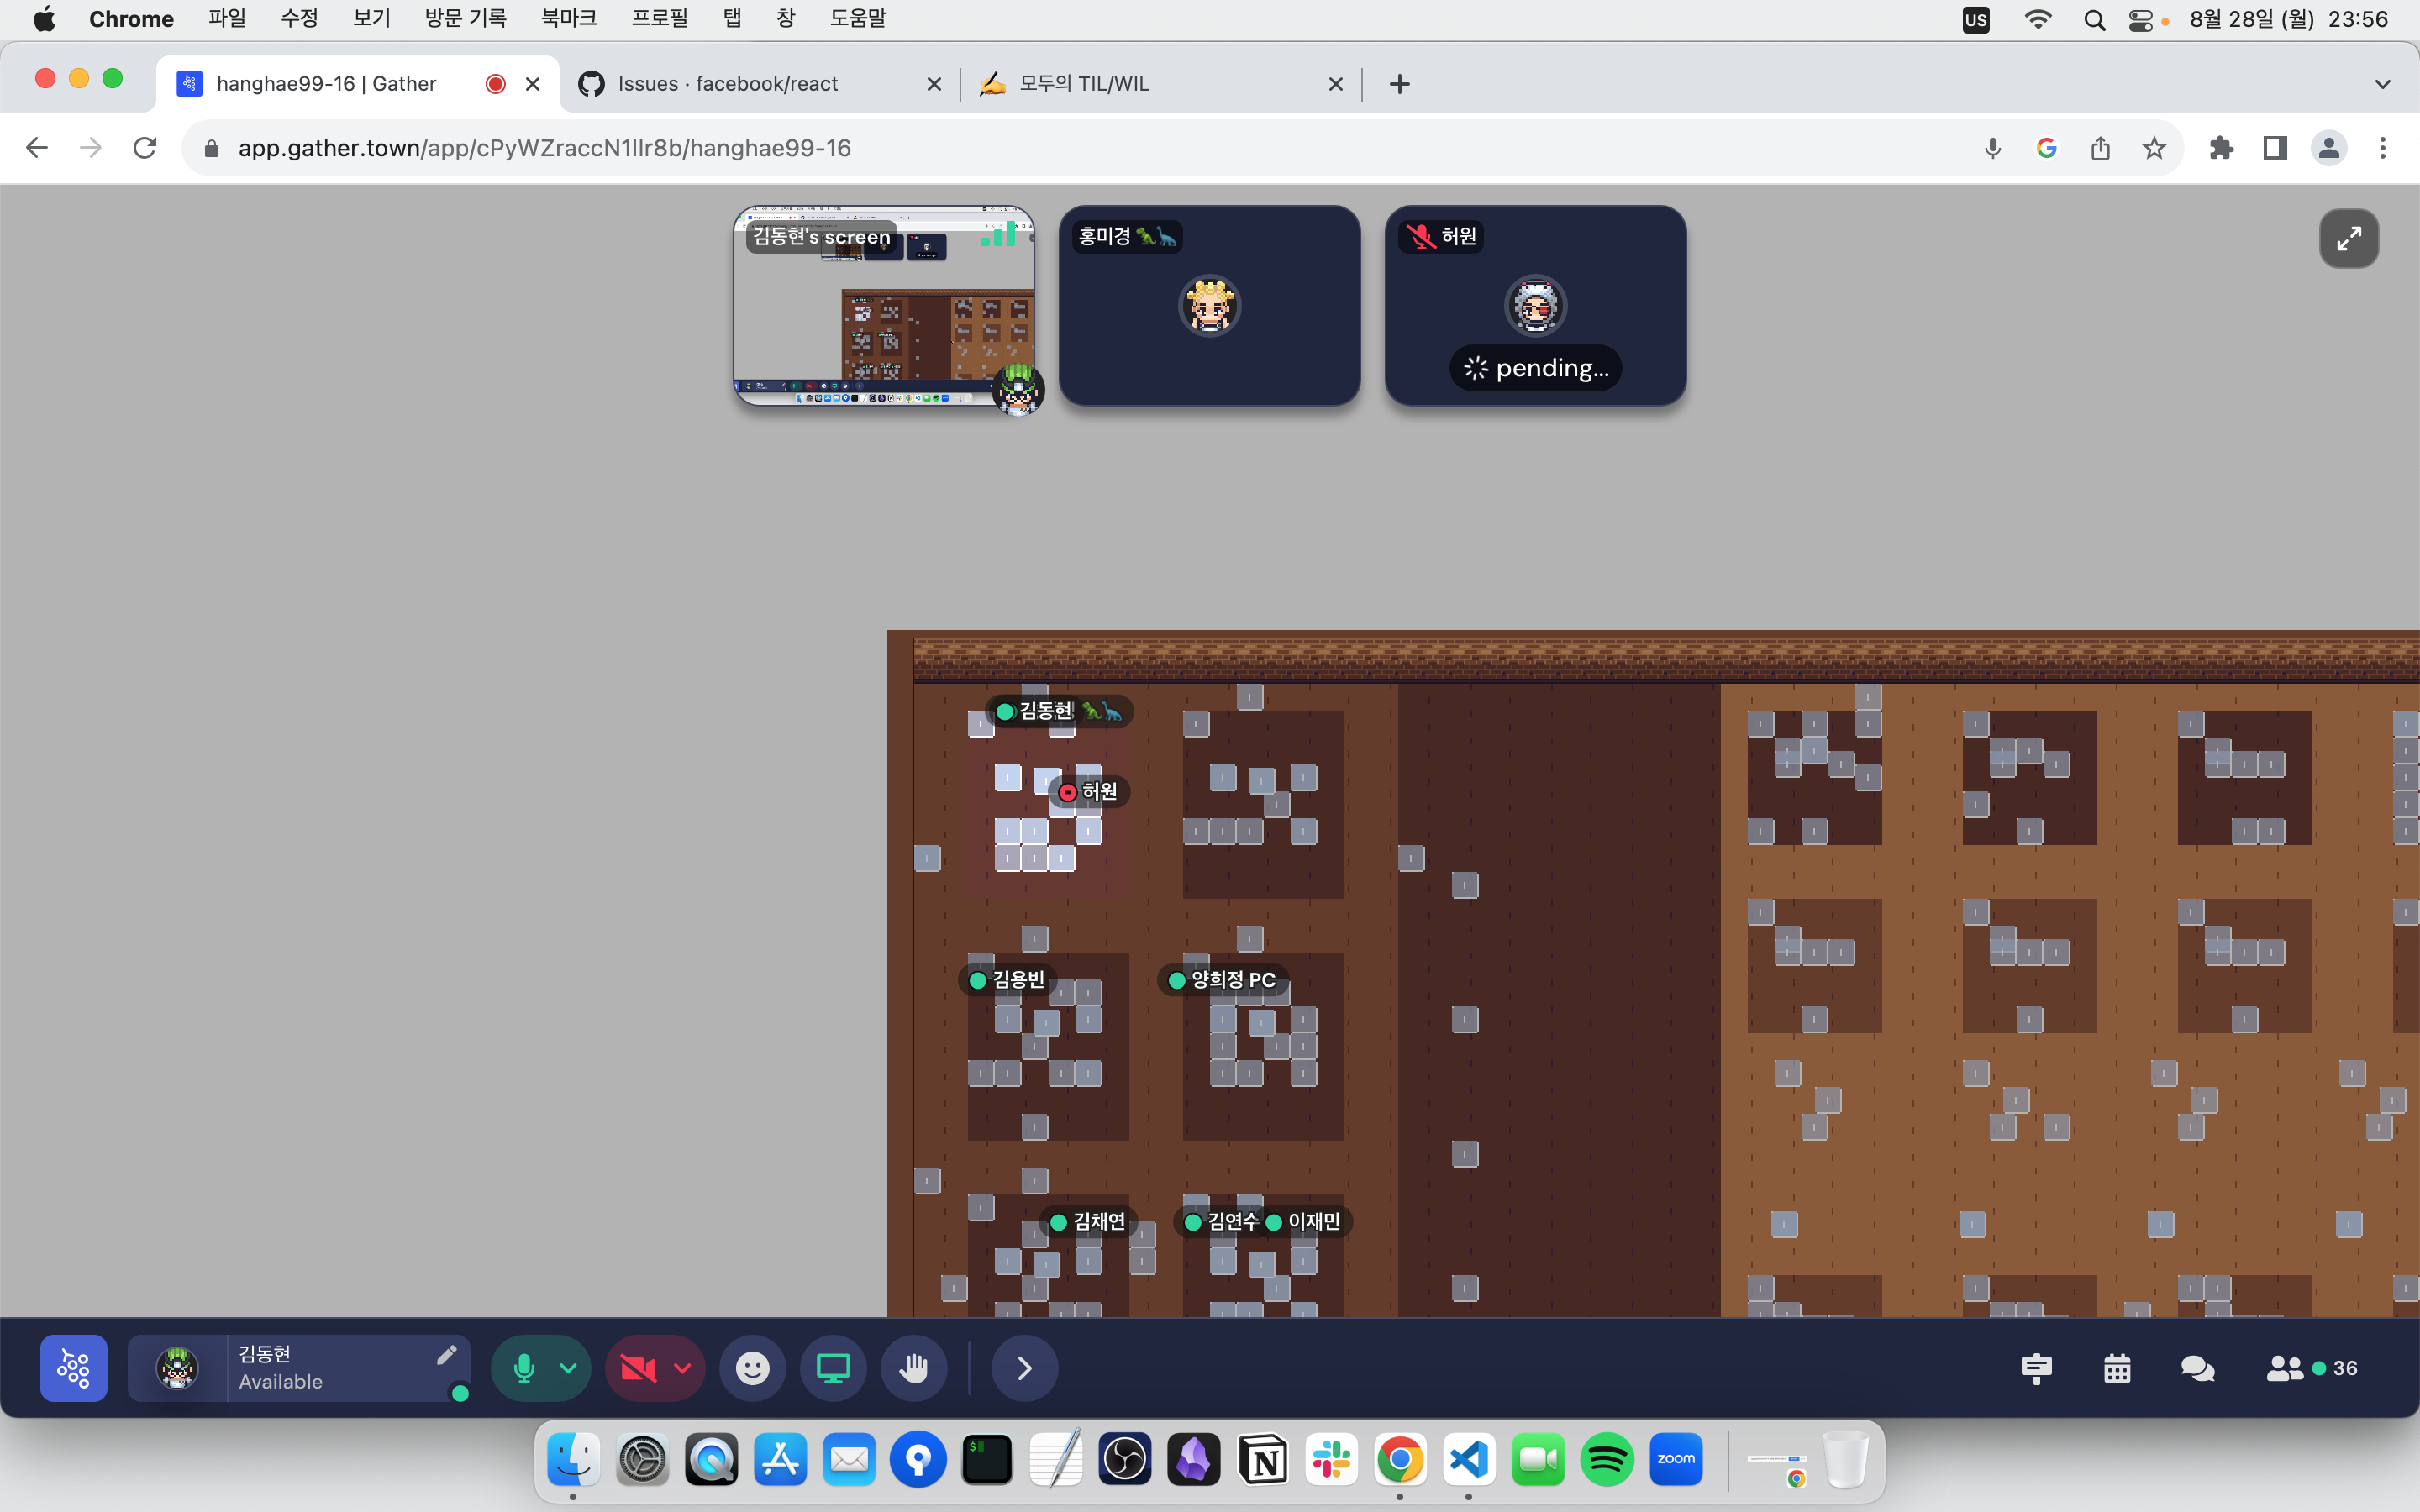Select 홍미경 video tile

pos(1209,305)
